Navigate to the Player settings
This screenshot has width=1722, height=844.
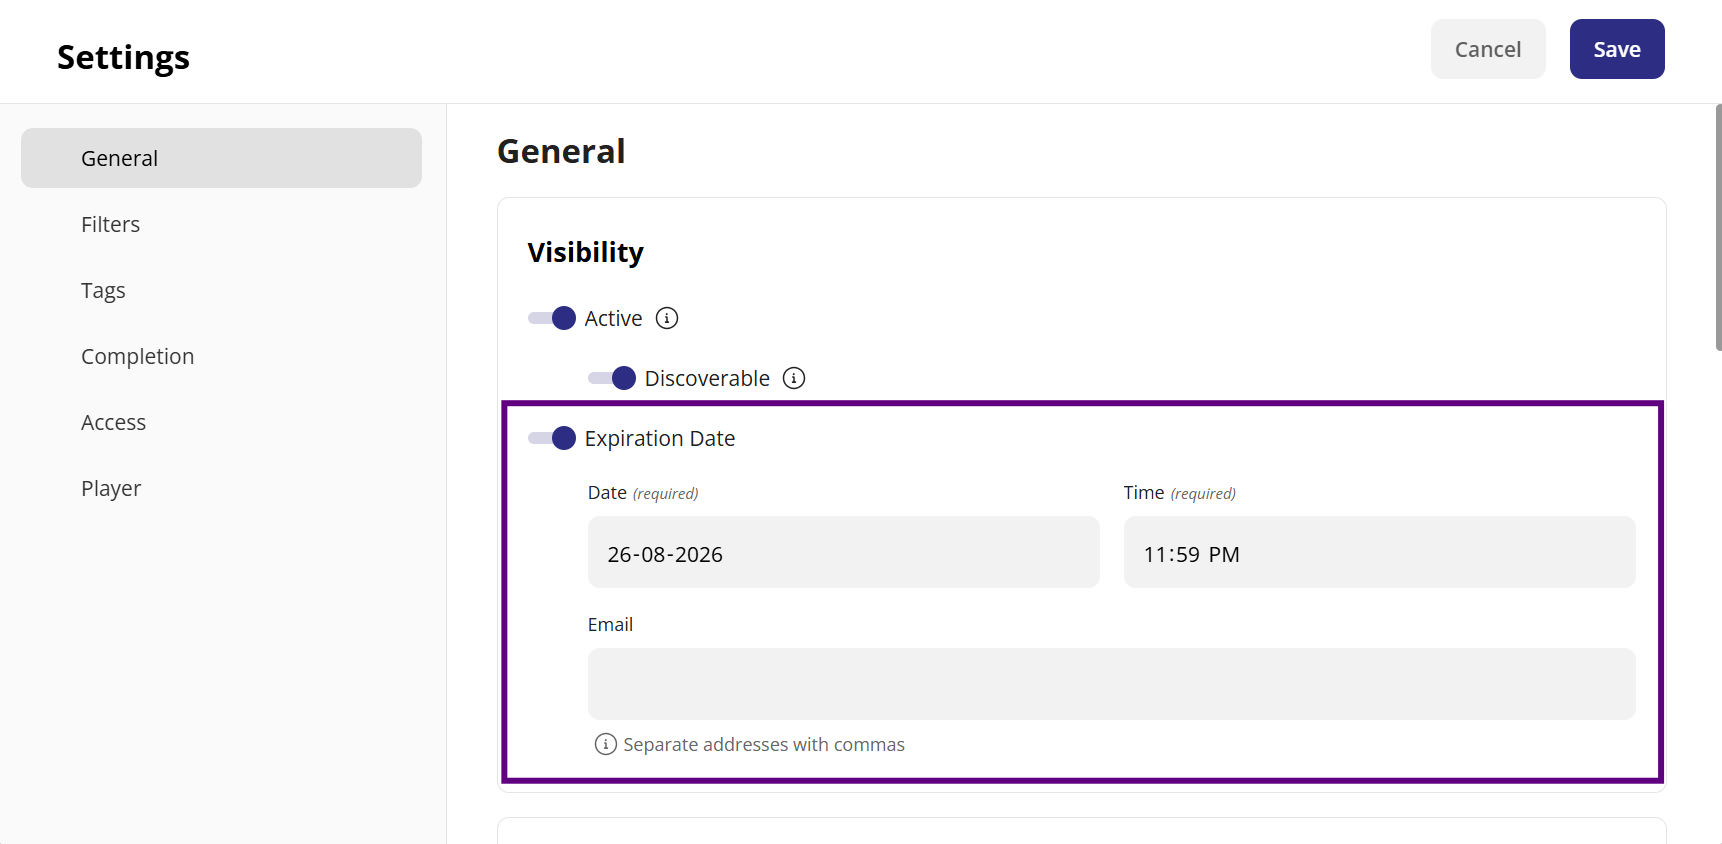click(221, 488)
